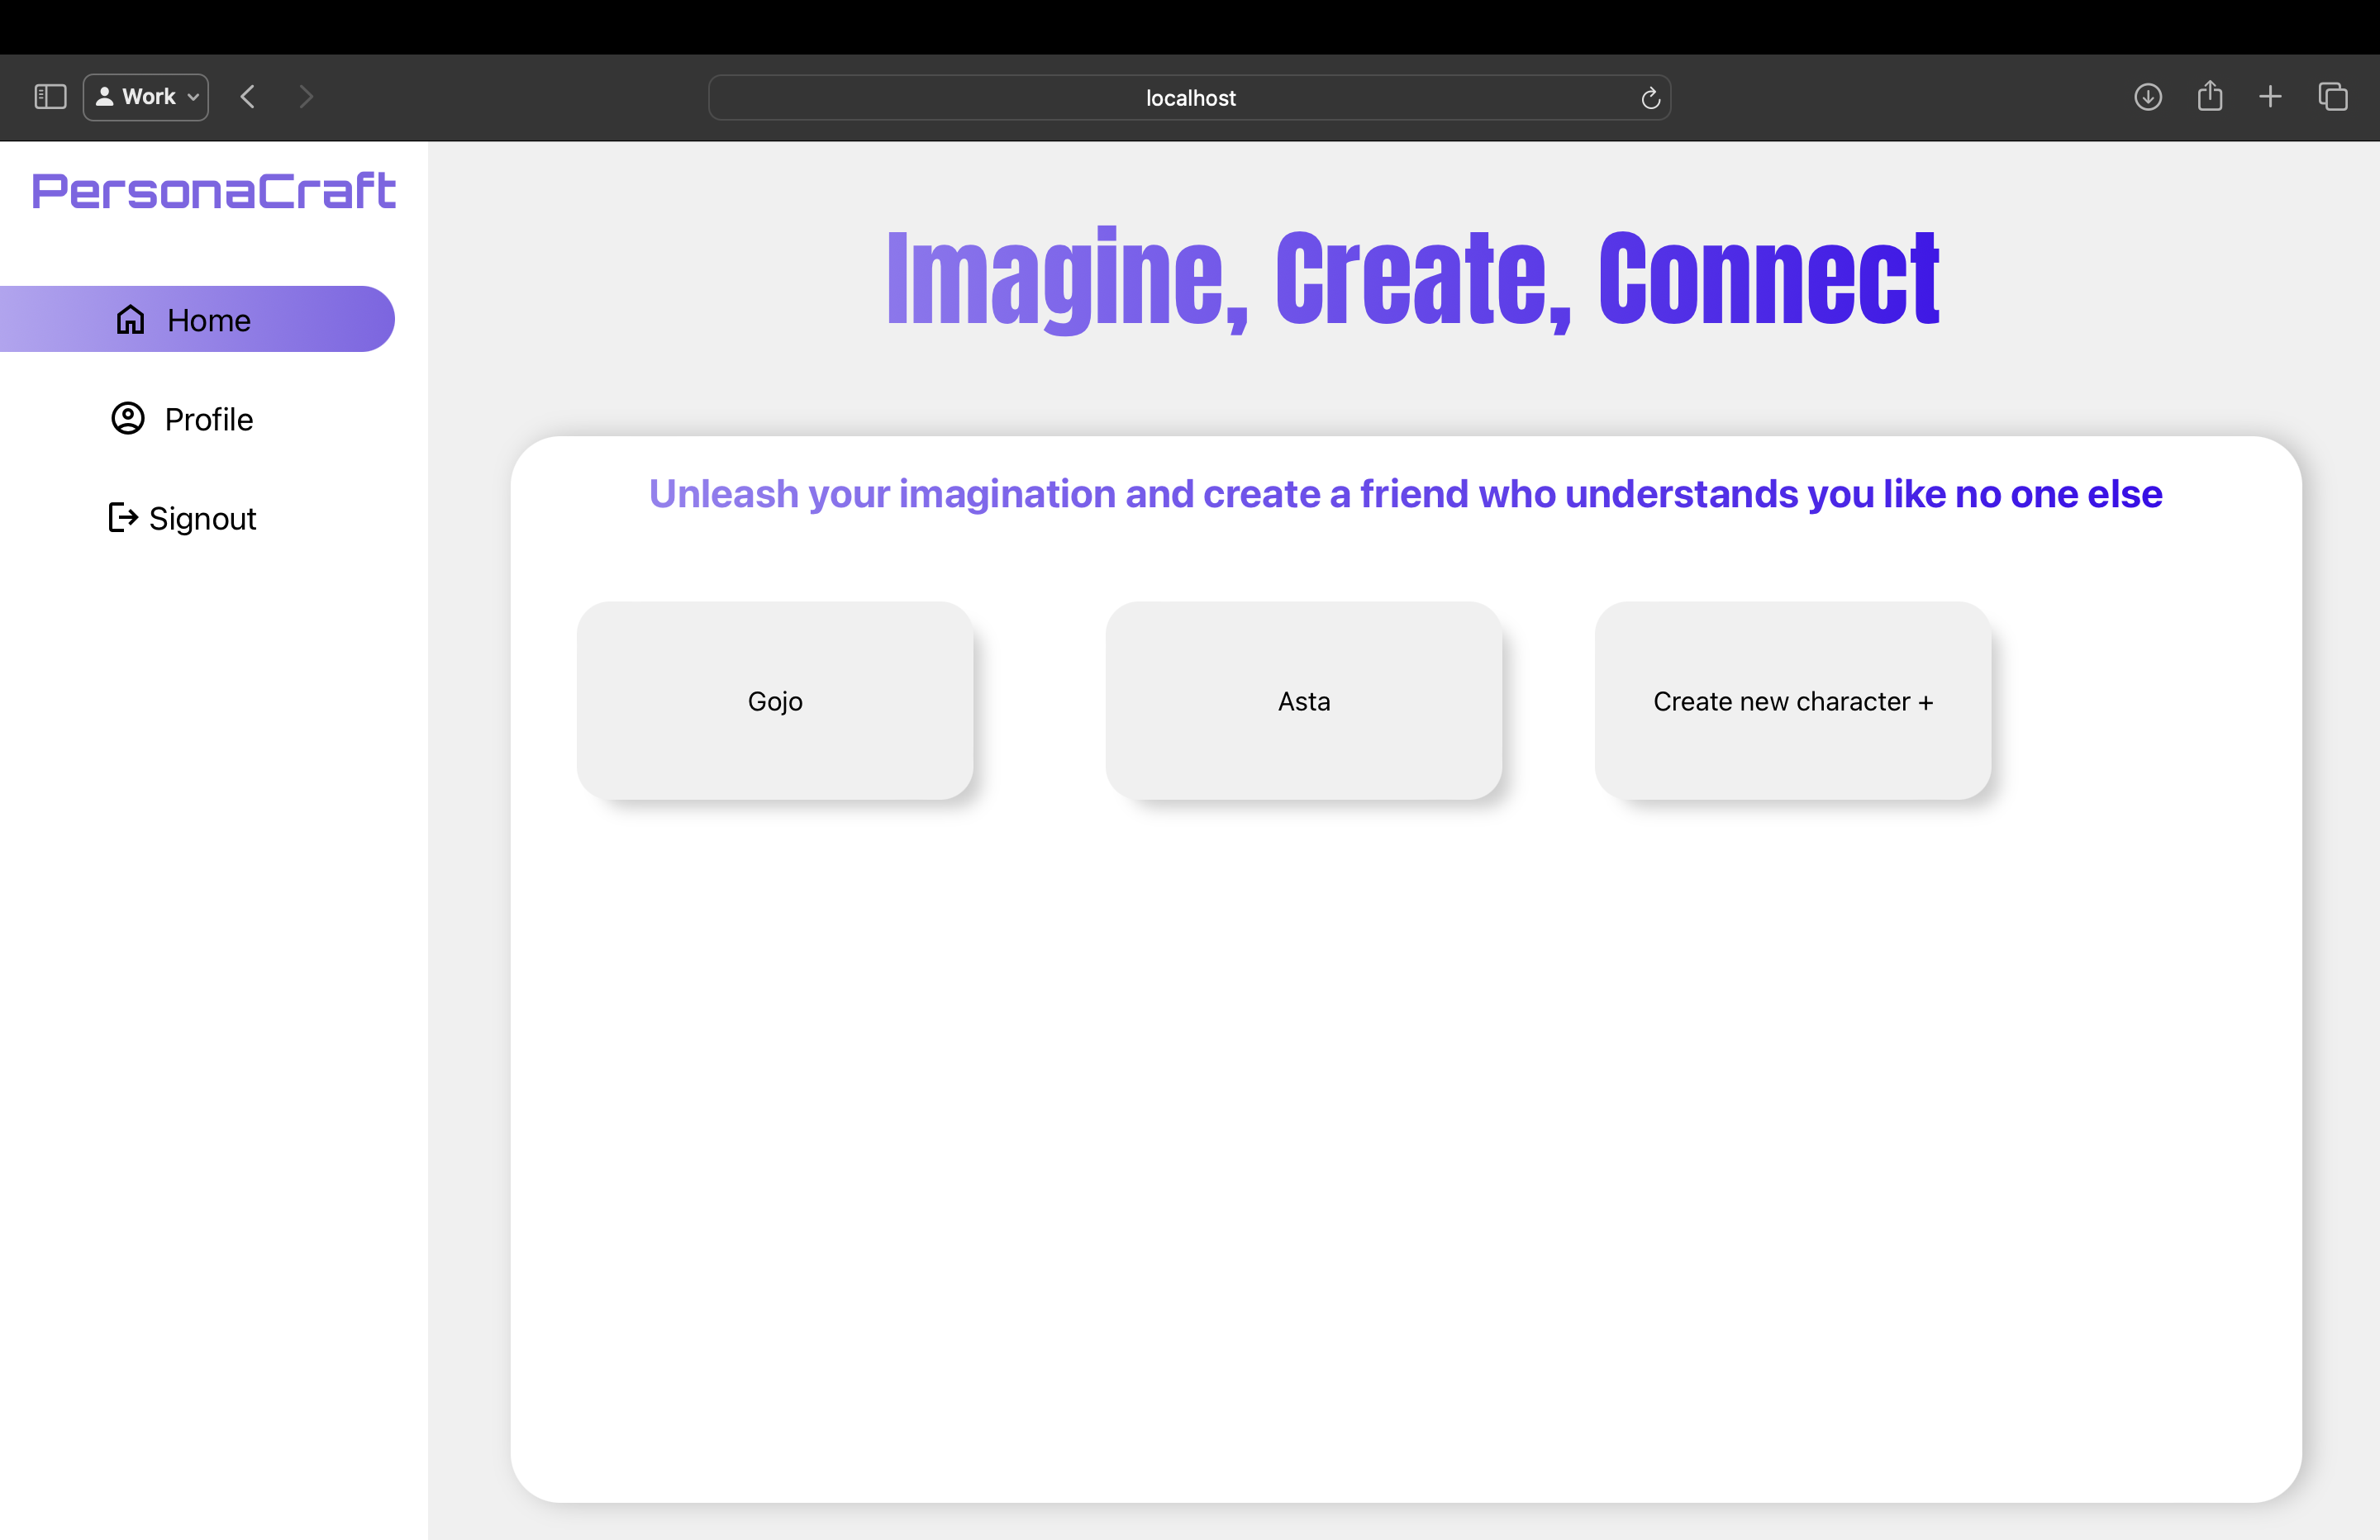Click Create new character + card
The width and height of the screenshot is (2380, 1540).
(x=1792, y=700)
